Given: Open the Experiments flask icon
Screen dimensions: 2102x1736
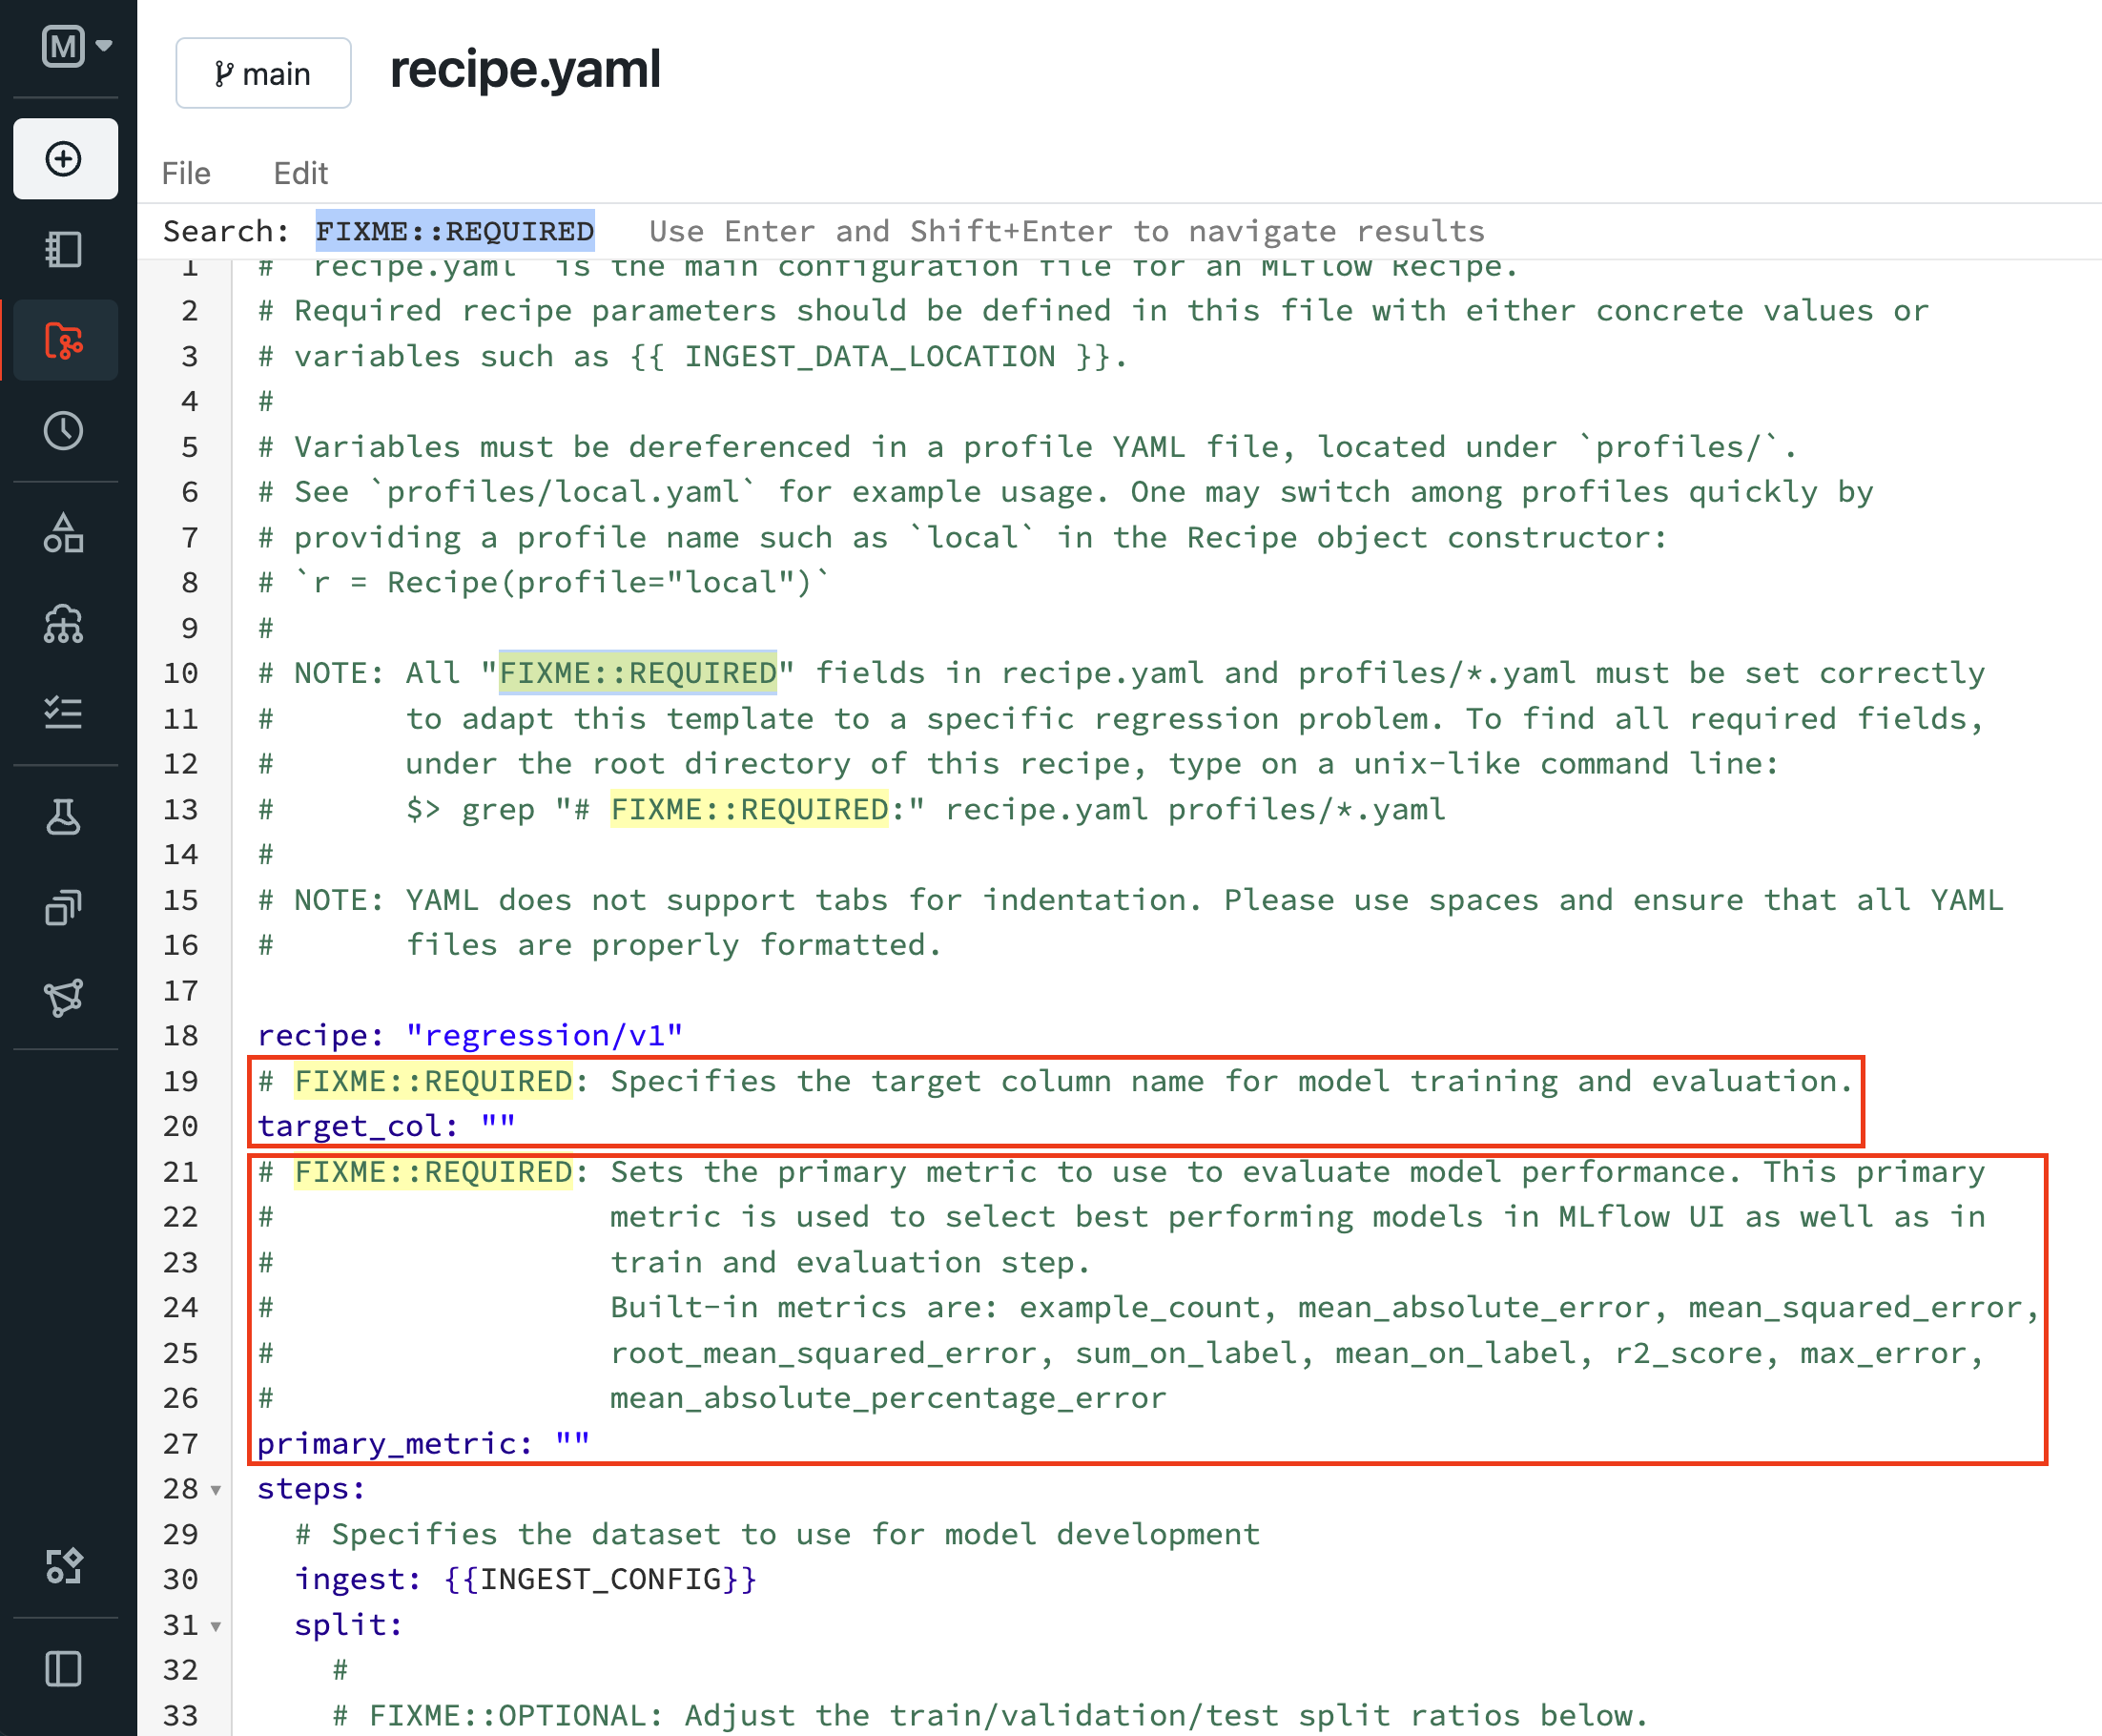Looking at the screenshot, I should click(x=64, y=817).
